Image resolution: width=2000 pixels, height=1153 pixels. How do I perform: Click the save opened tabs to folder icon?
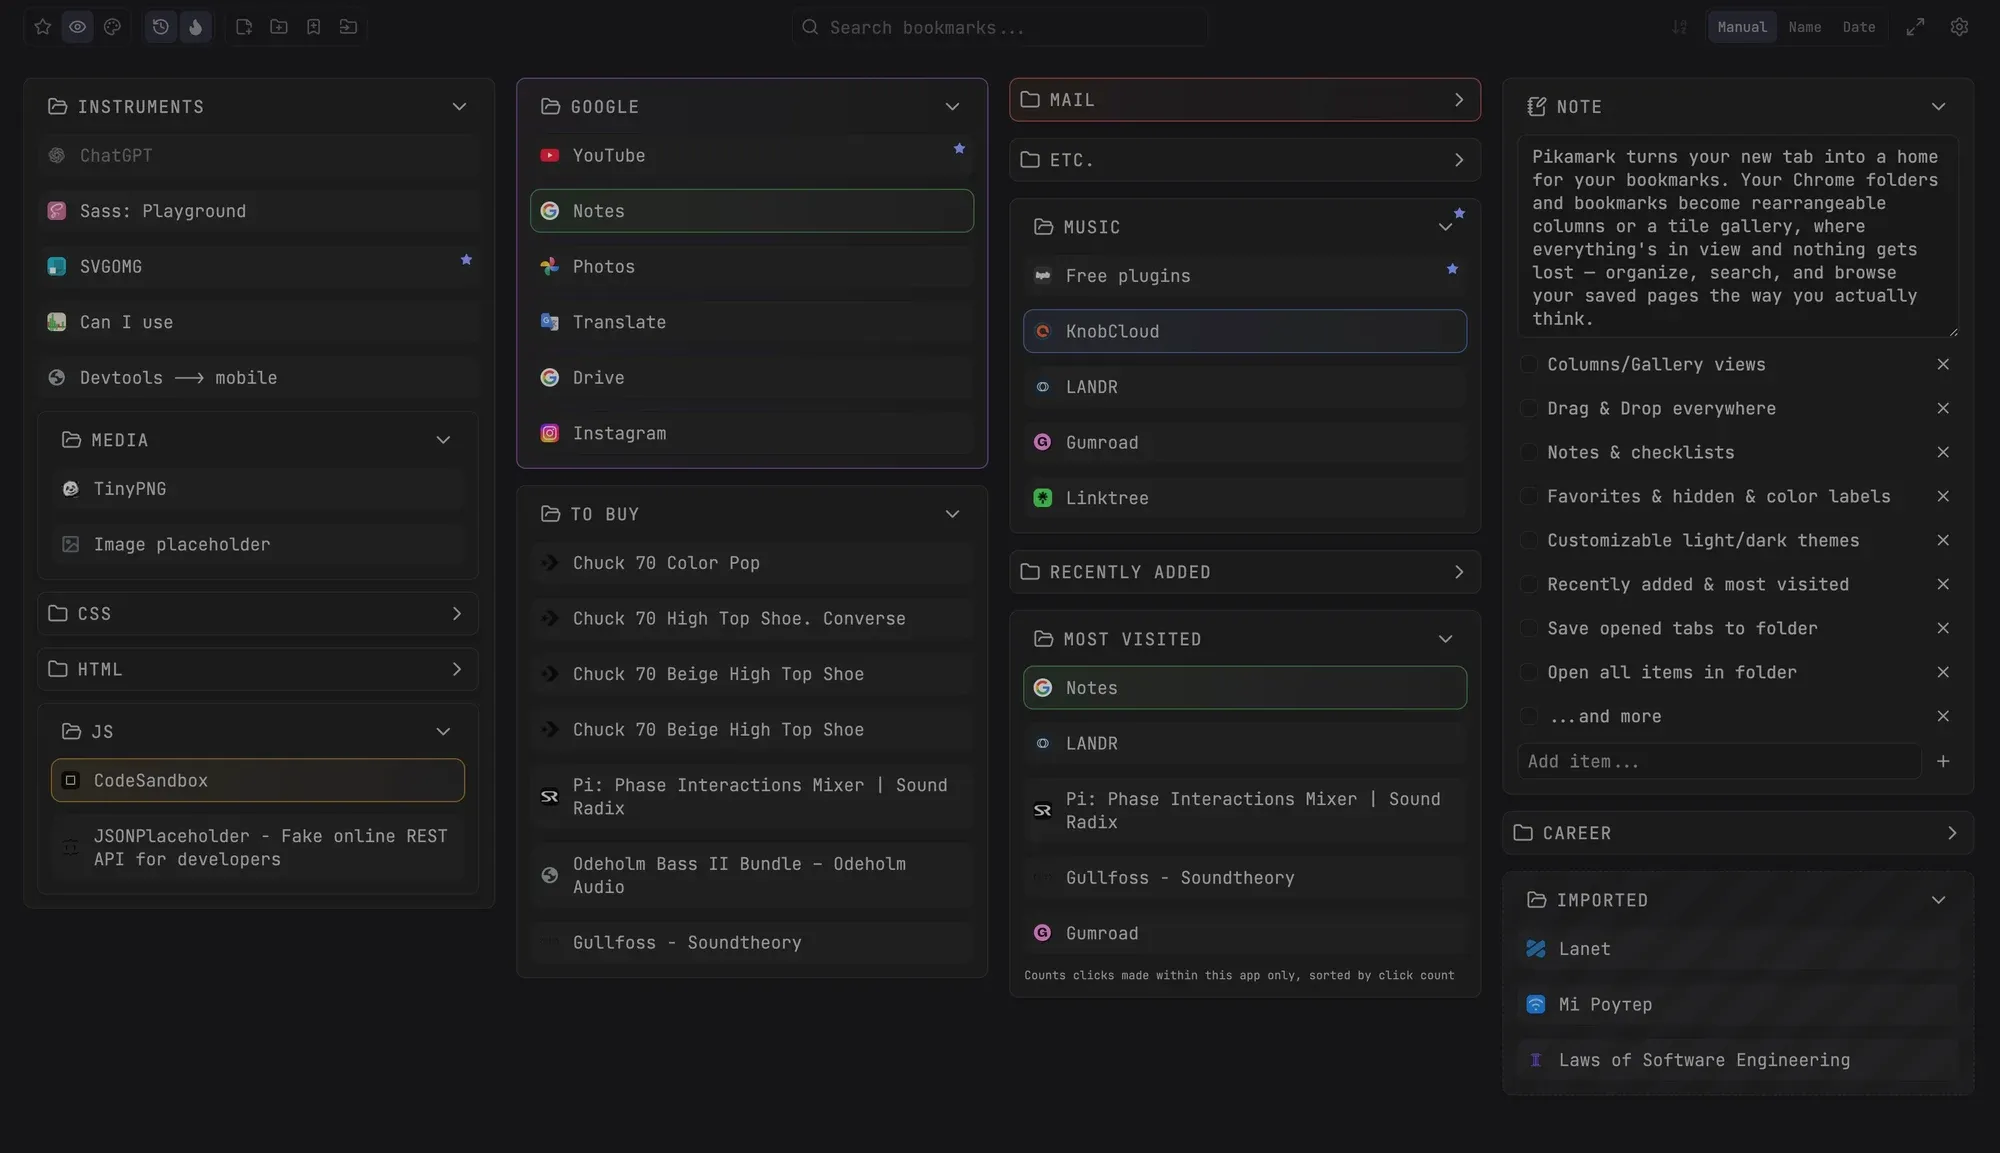coord(348,27)
